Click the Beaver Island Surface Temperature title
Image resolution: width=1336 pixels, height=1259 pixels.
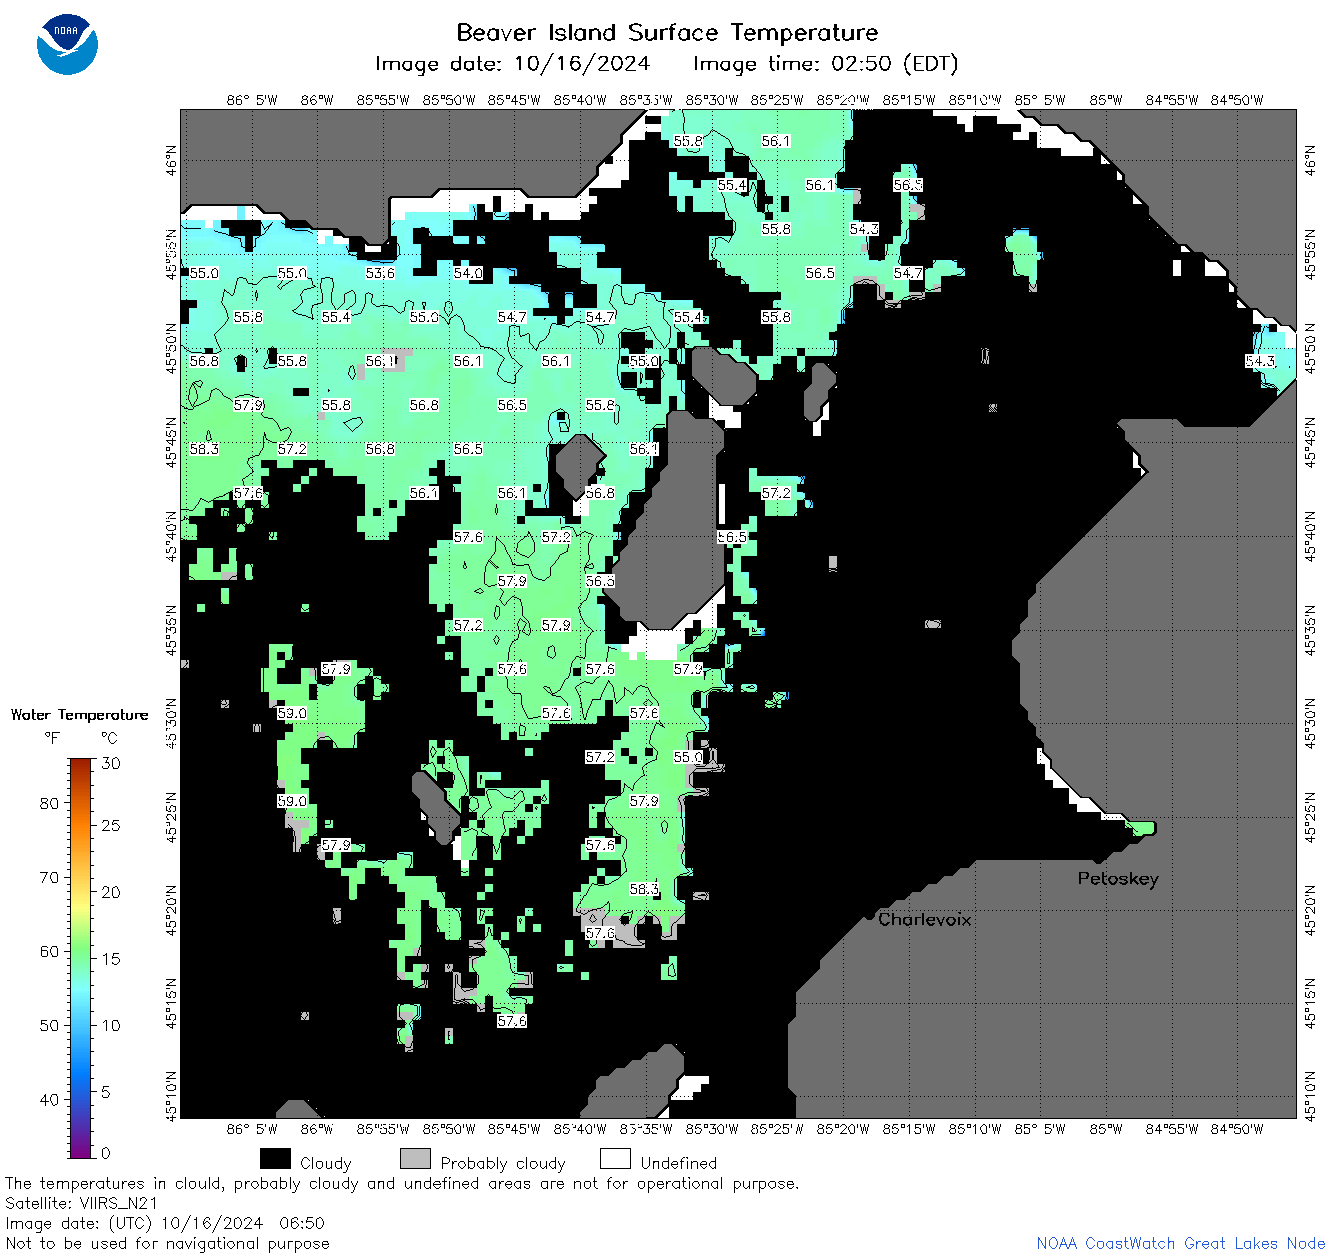tap(667, 32)
